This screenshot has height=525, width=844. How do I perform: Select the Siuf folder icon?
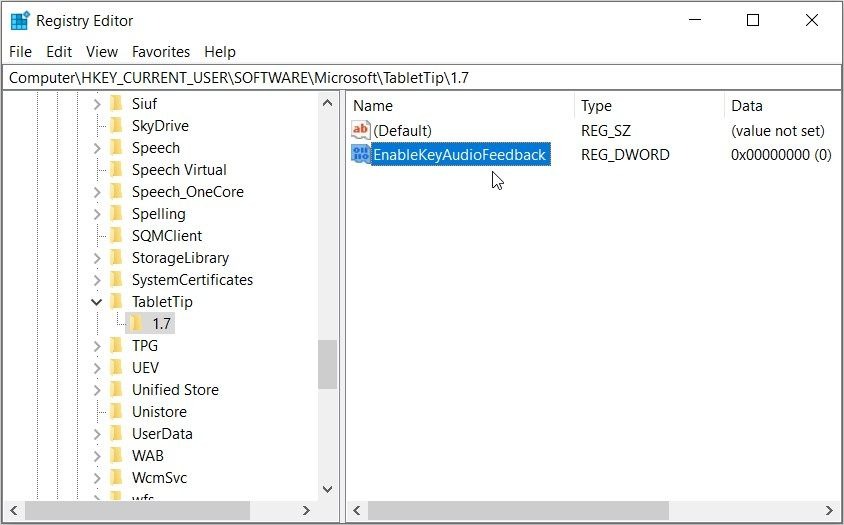tap(117, 103)
